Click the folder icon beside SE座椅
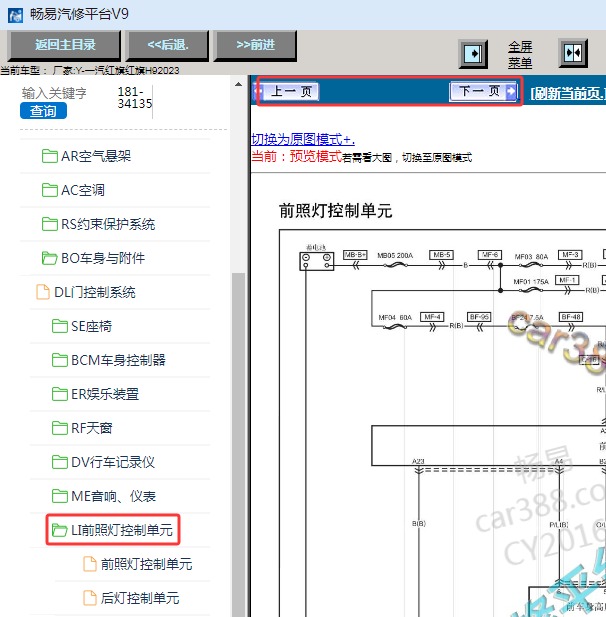The height and width of the screenshot is (617, 606). point(60,326)
